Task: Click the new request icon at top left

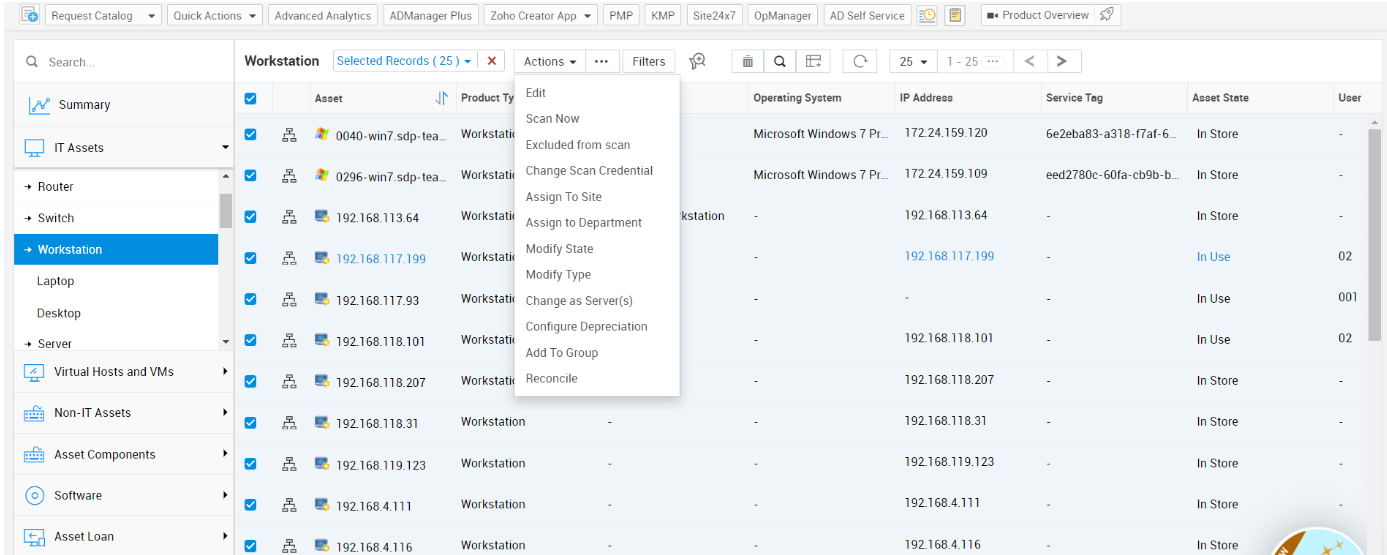Action: (x=29, y=15)
